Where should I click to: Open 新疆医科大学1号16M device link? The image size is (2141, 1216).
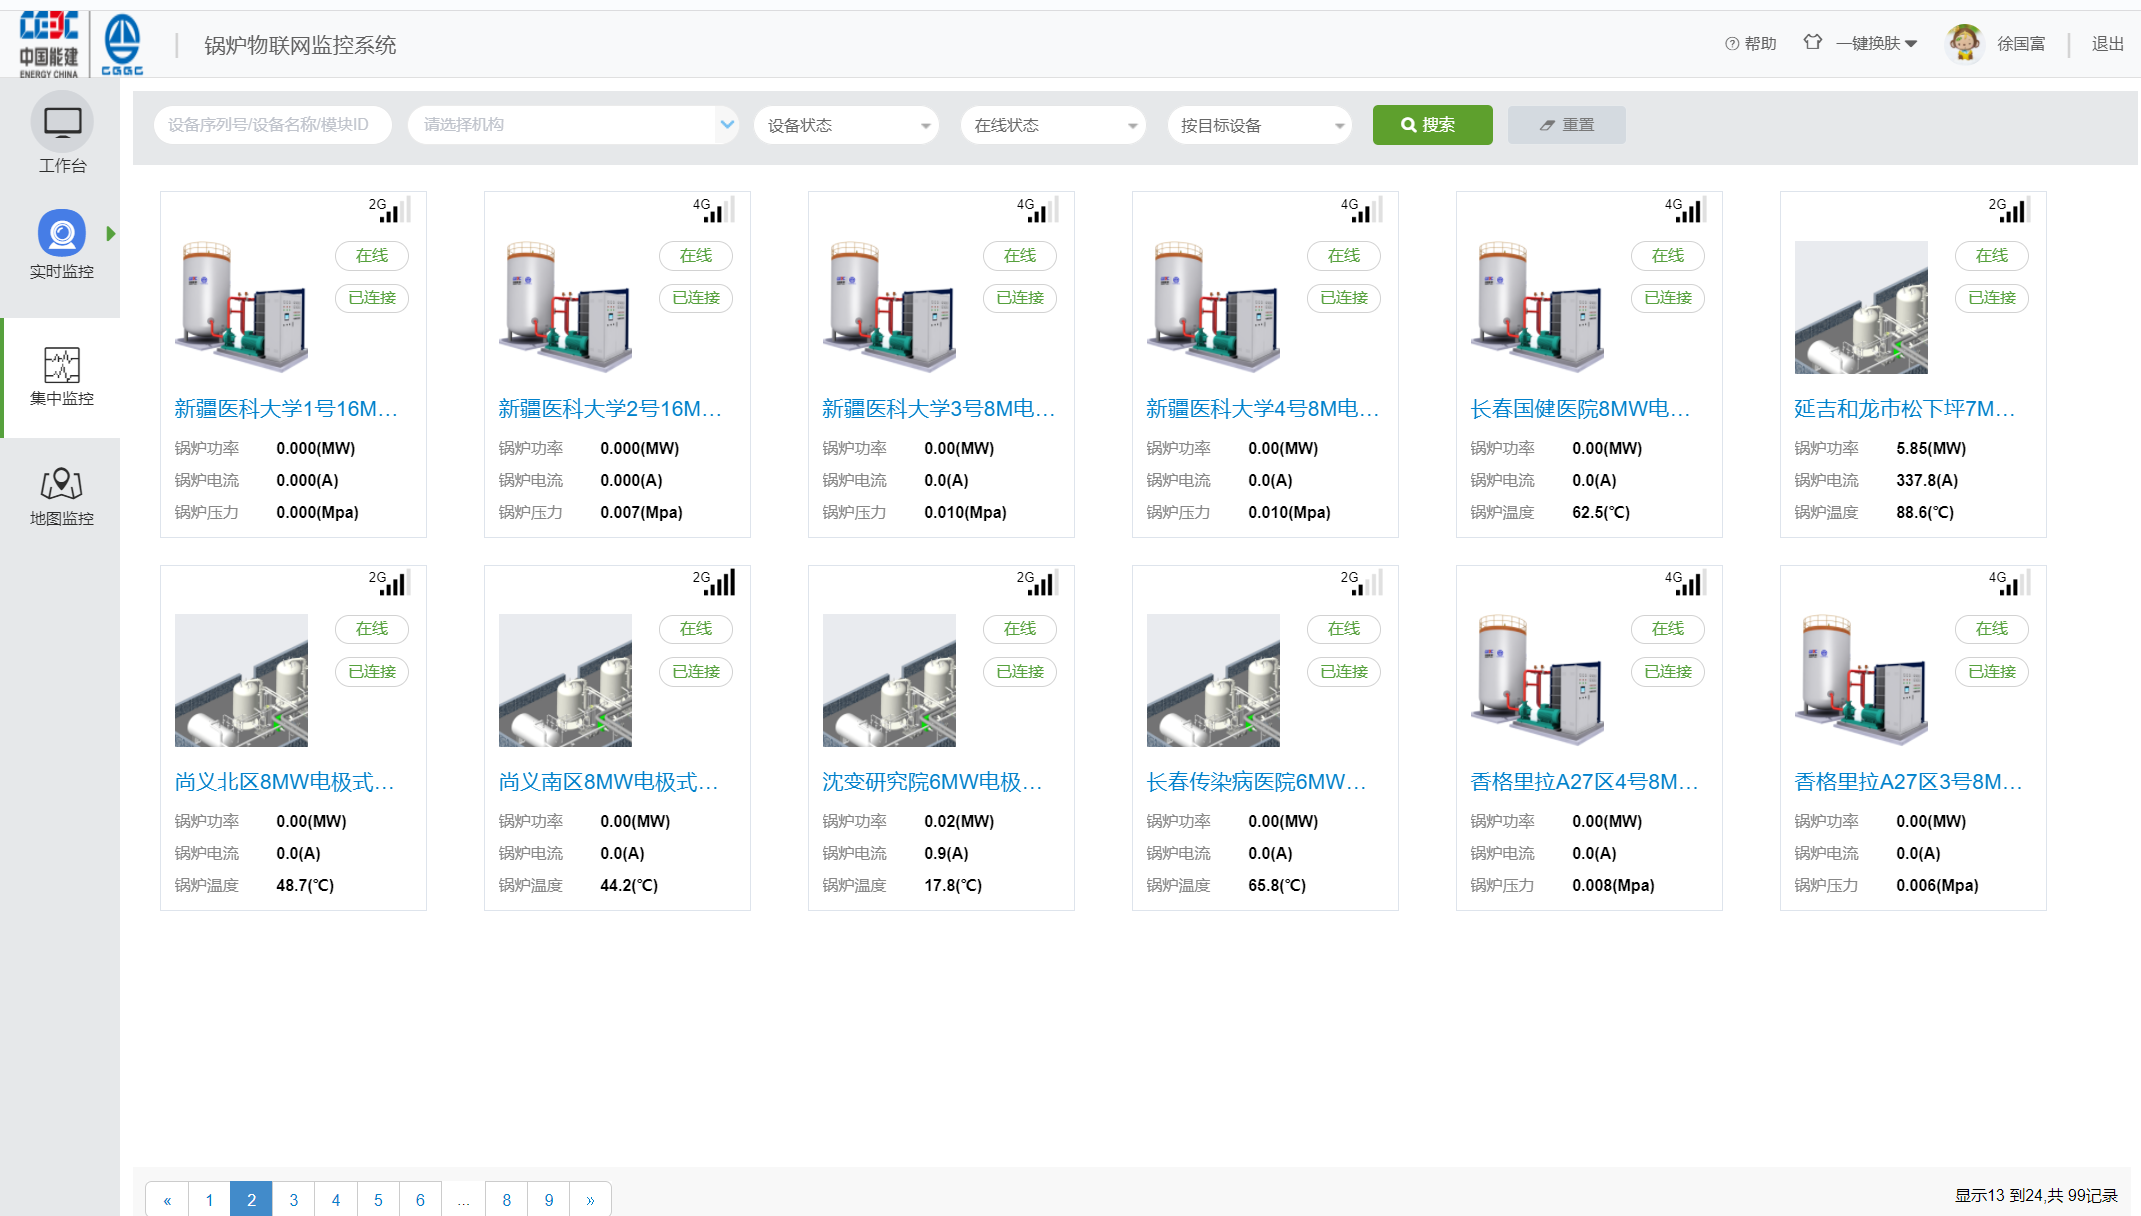pos(286,408)
